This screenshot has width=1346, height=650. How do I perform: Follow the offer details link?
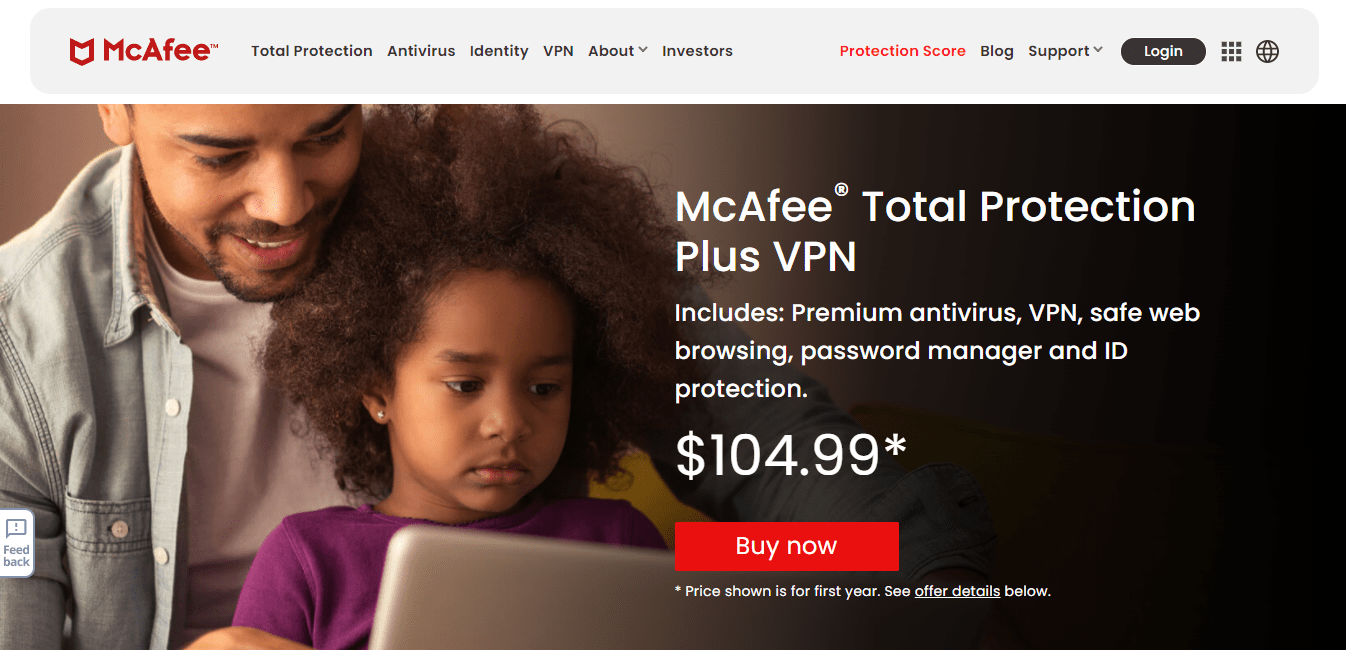(957, 591)
